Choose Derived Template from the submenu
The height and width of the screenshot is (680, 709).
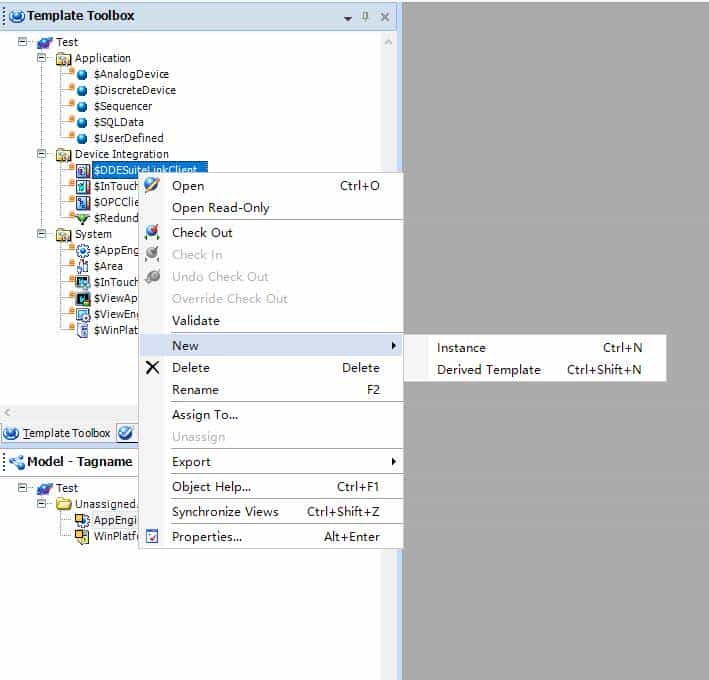535,370
